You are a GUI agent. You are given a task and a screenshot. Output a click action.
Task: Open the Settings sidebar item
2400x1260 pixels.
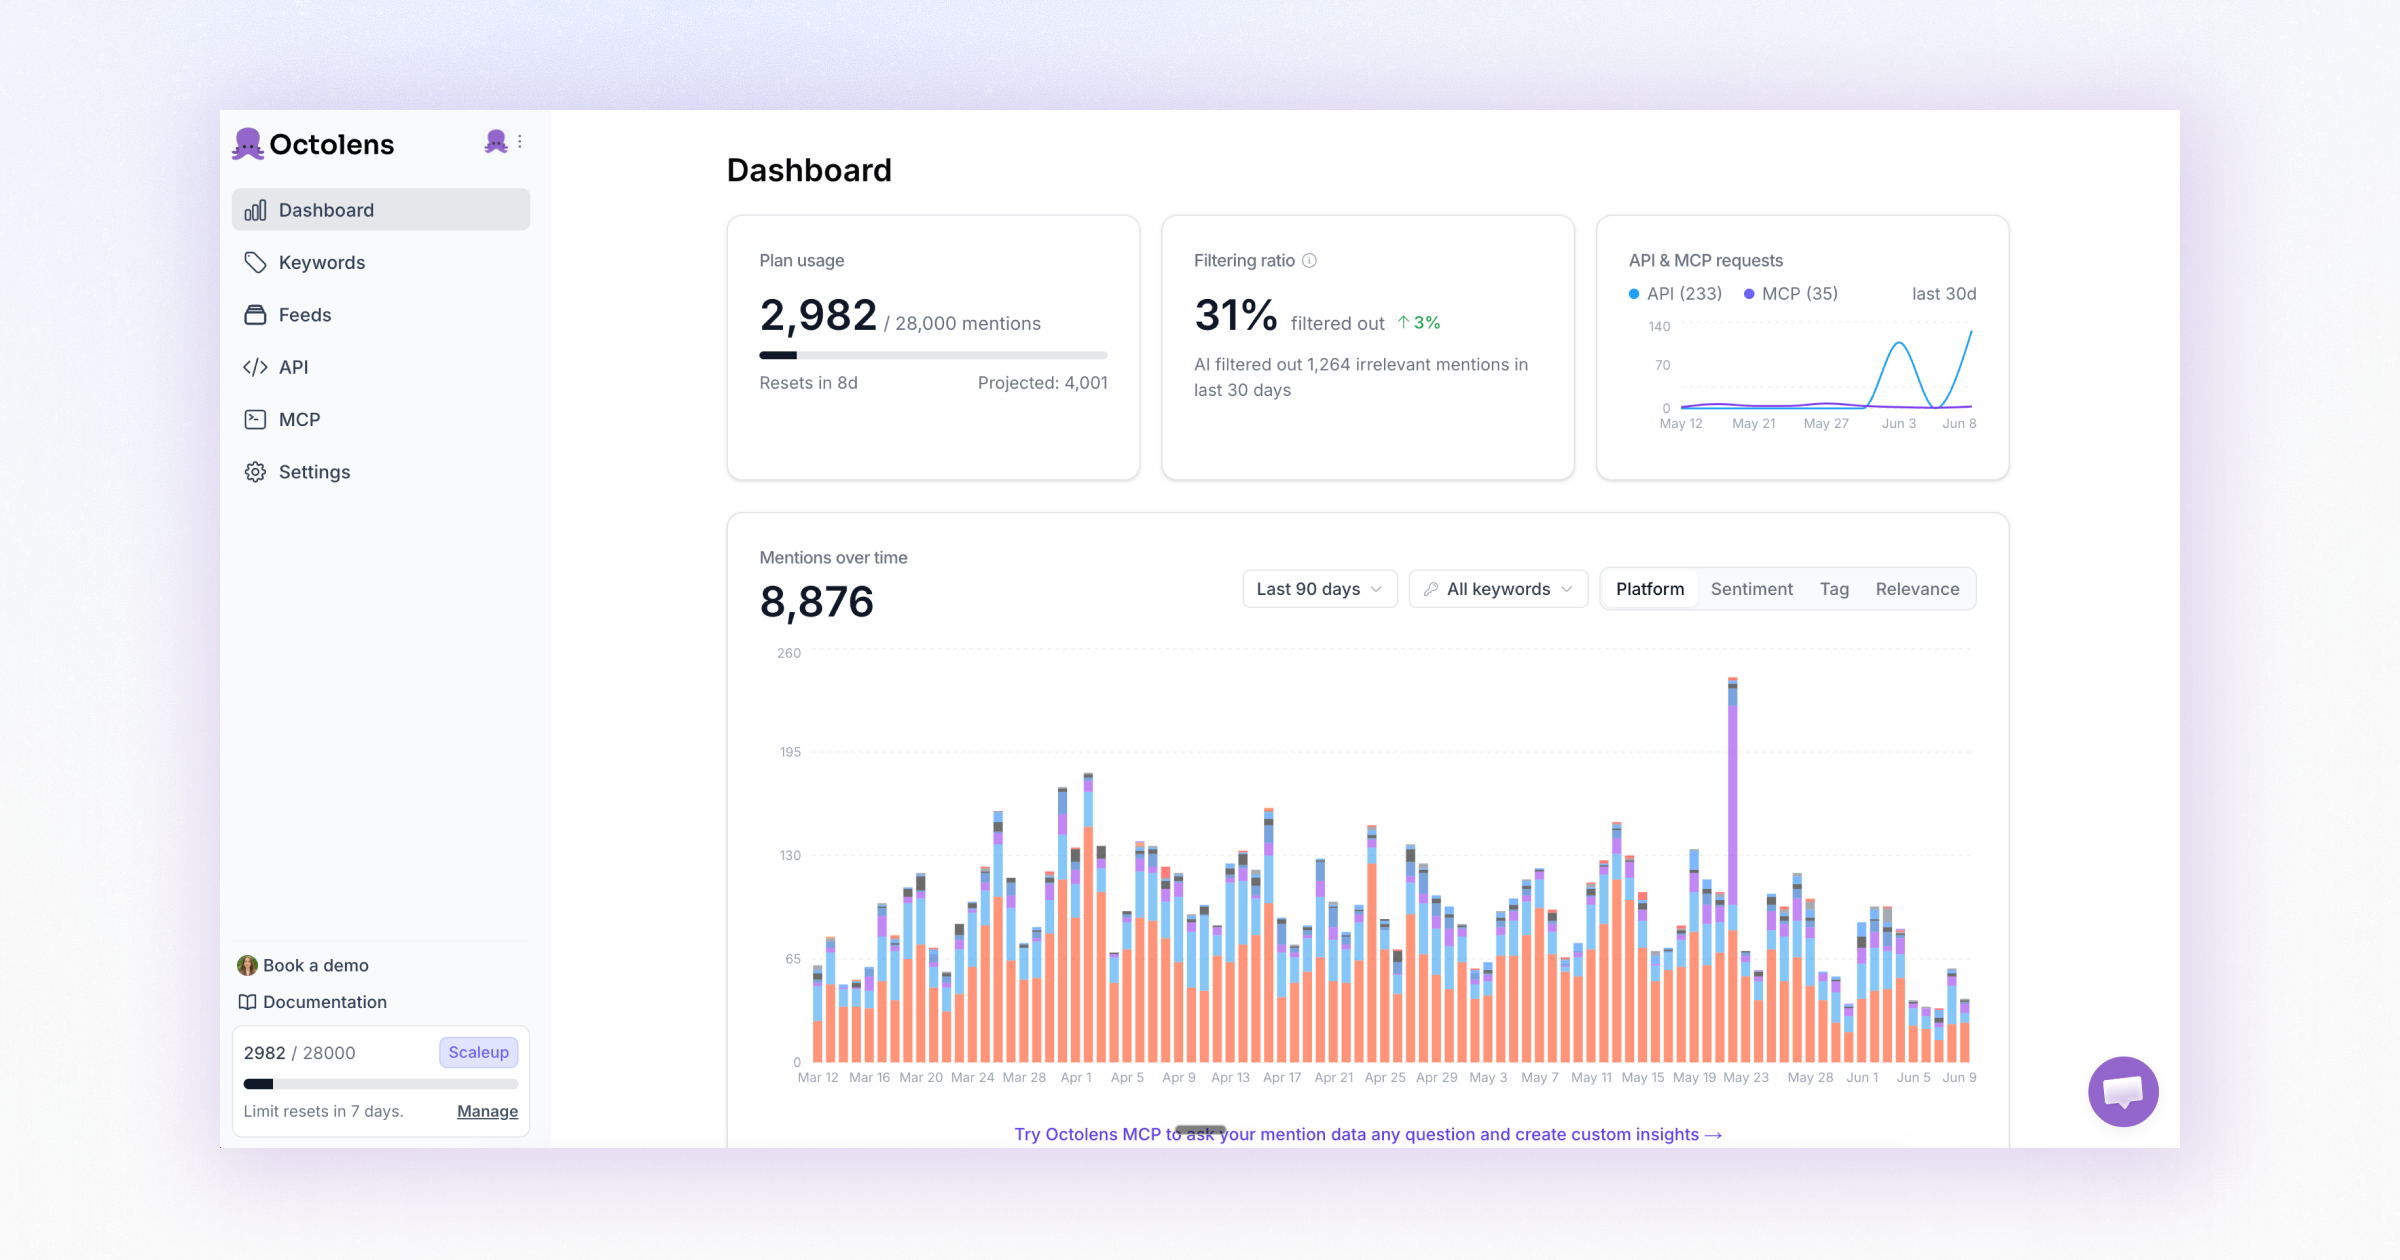(381, 472)
